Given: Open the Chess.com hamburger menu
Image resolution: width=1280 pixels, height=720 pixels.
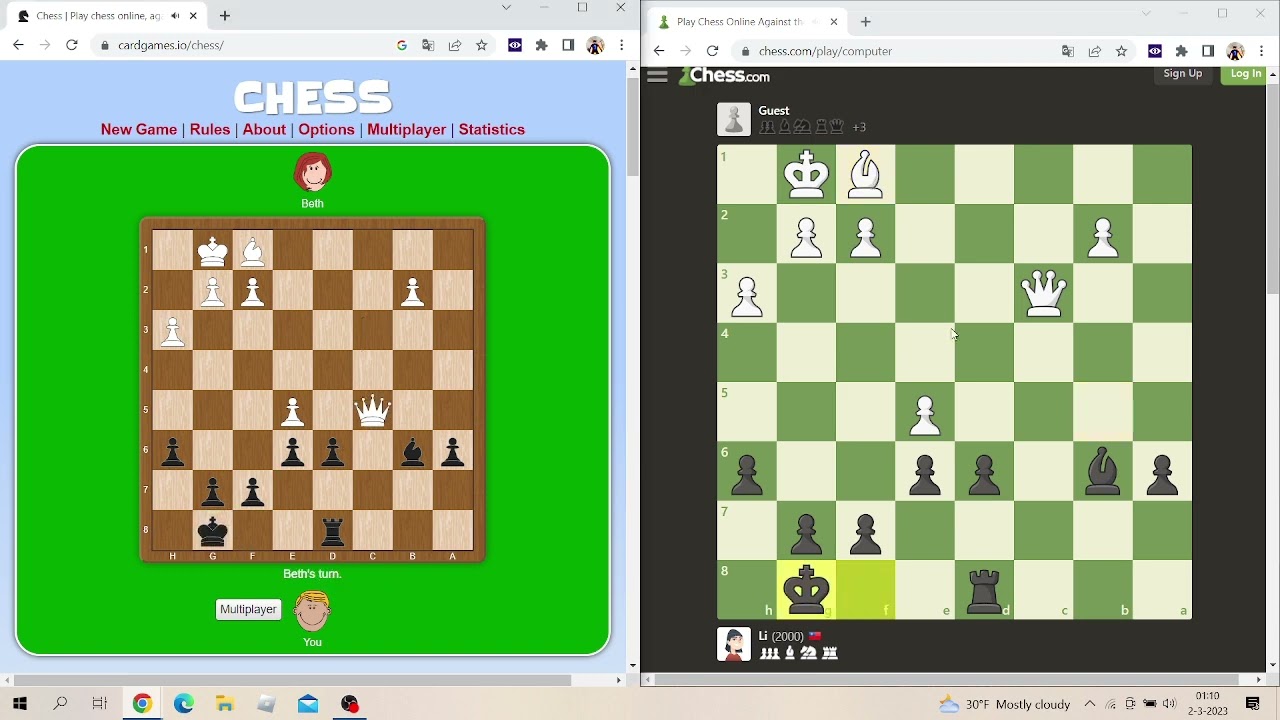Looking at the screenshot, I should click(x=657, y=75).
